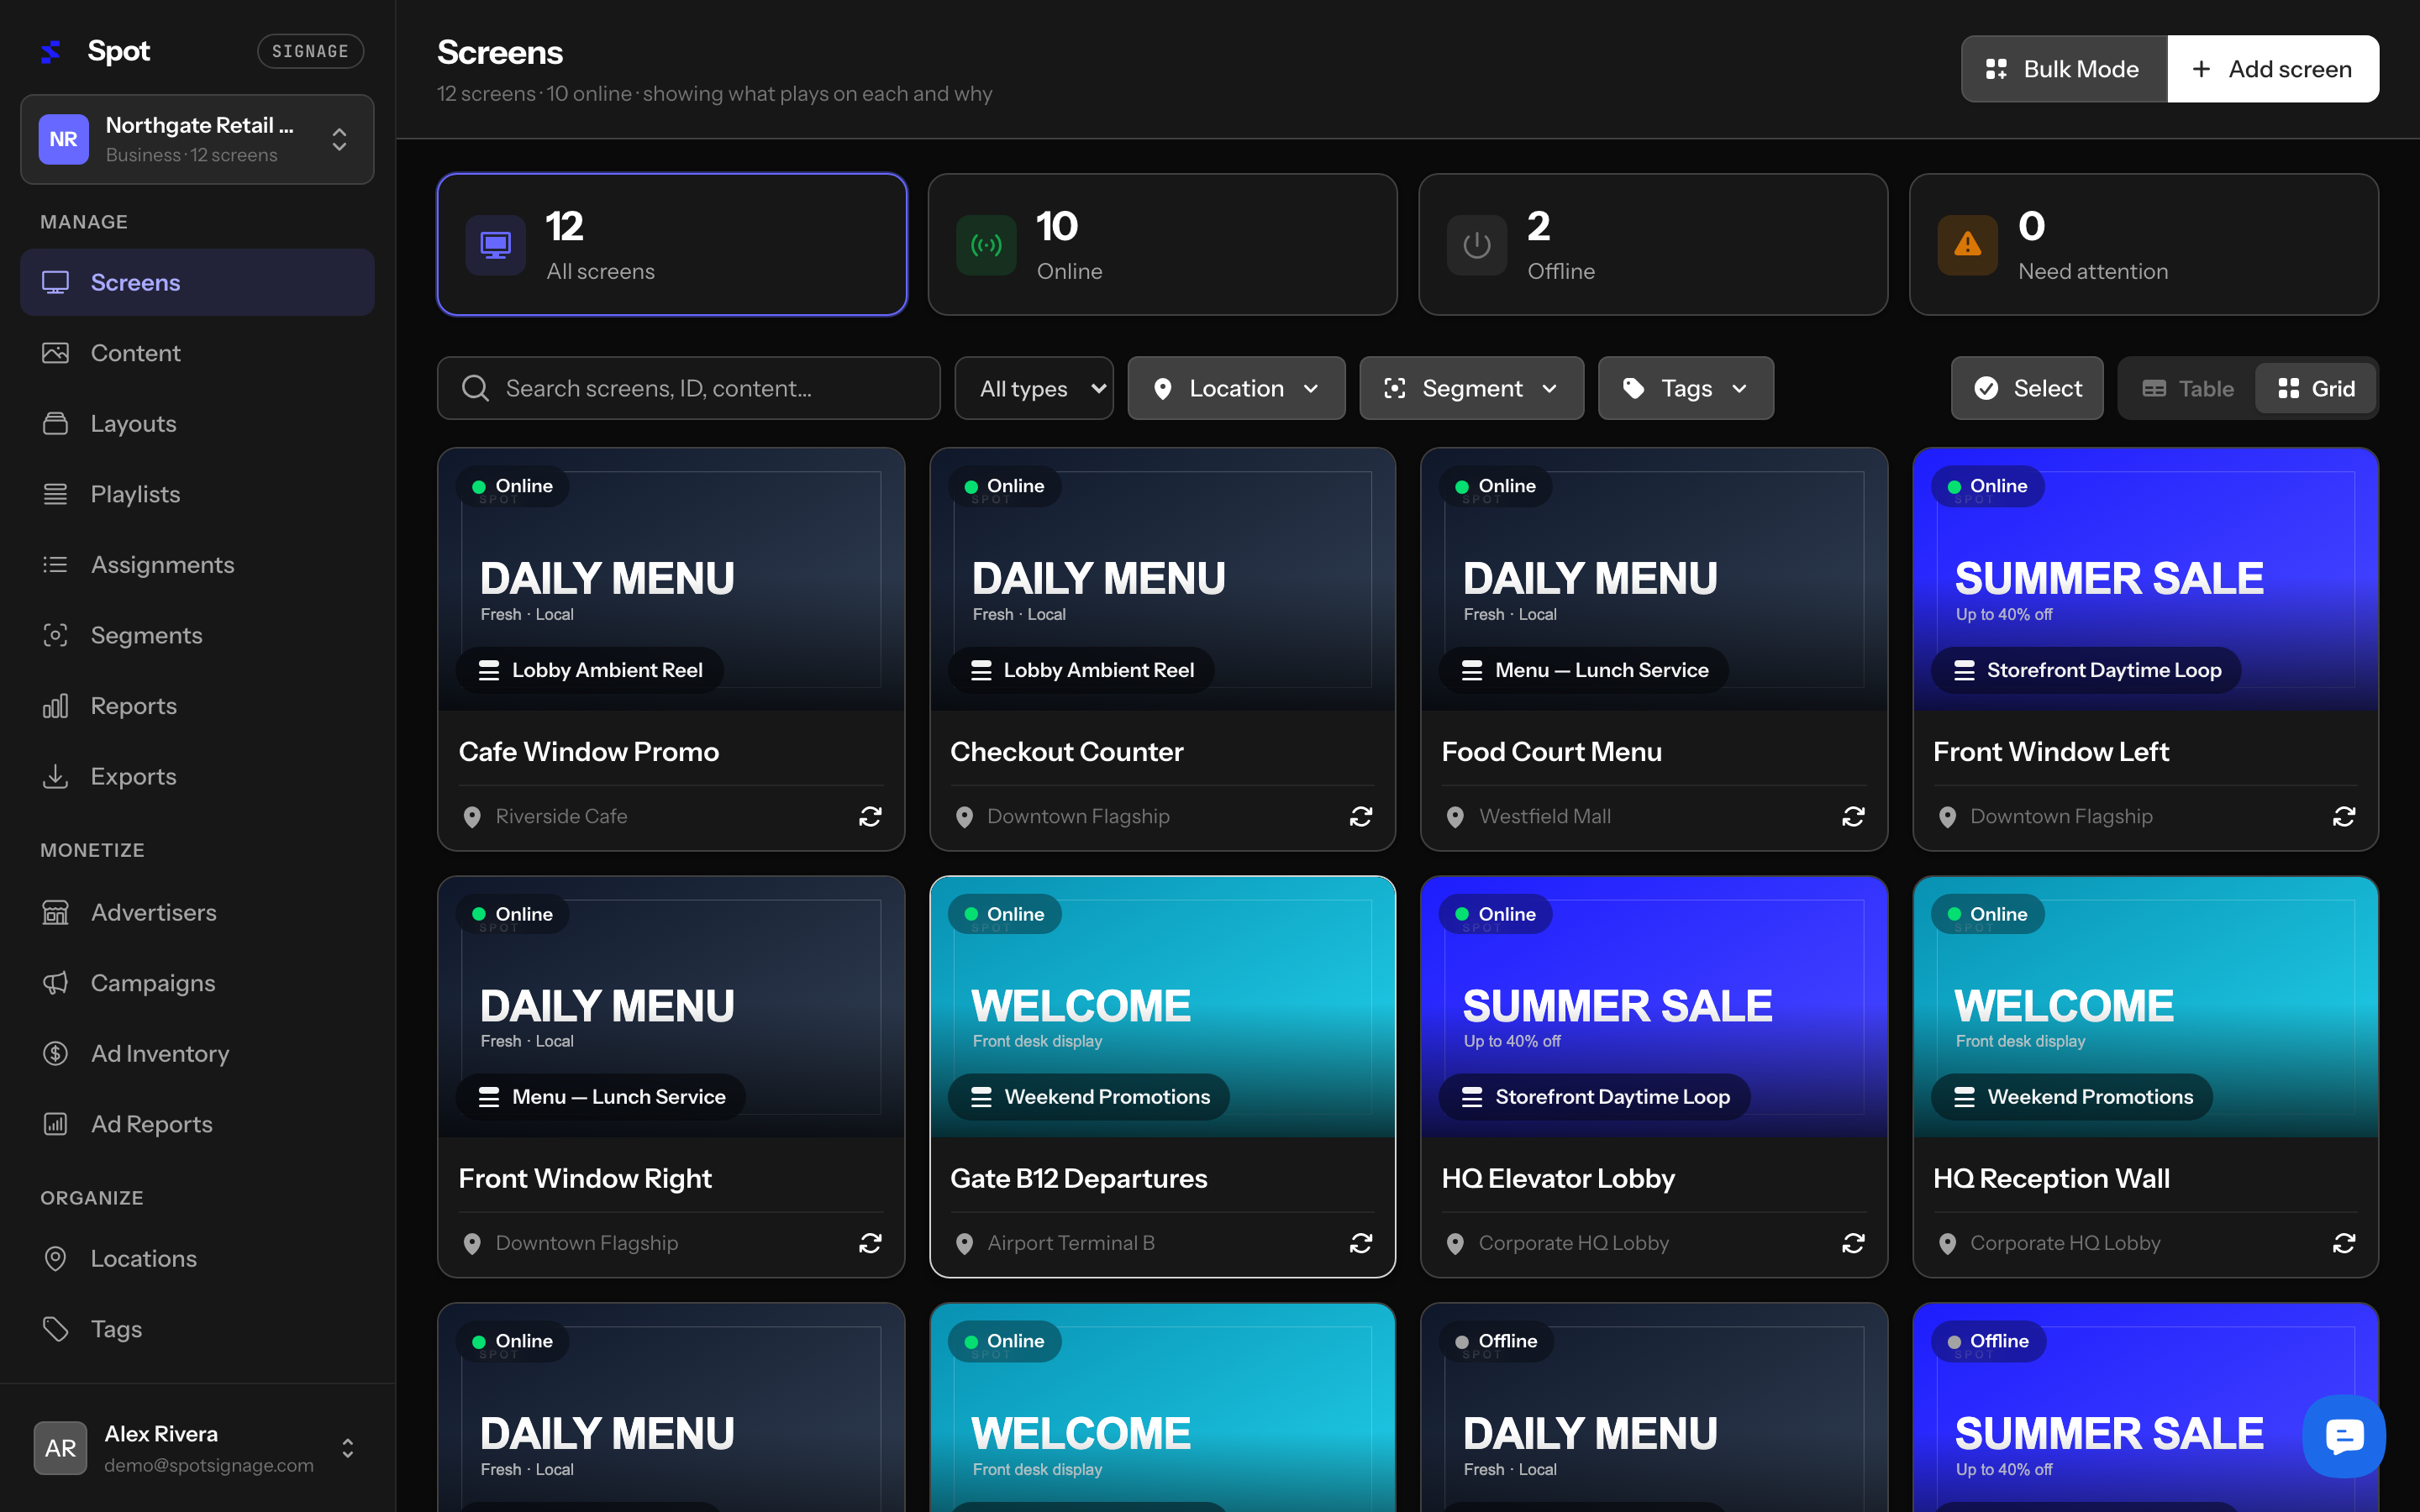Click the NR organization avatar
This screenshot has width=2420, height=1512.
(x=64, y=139)
